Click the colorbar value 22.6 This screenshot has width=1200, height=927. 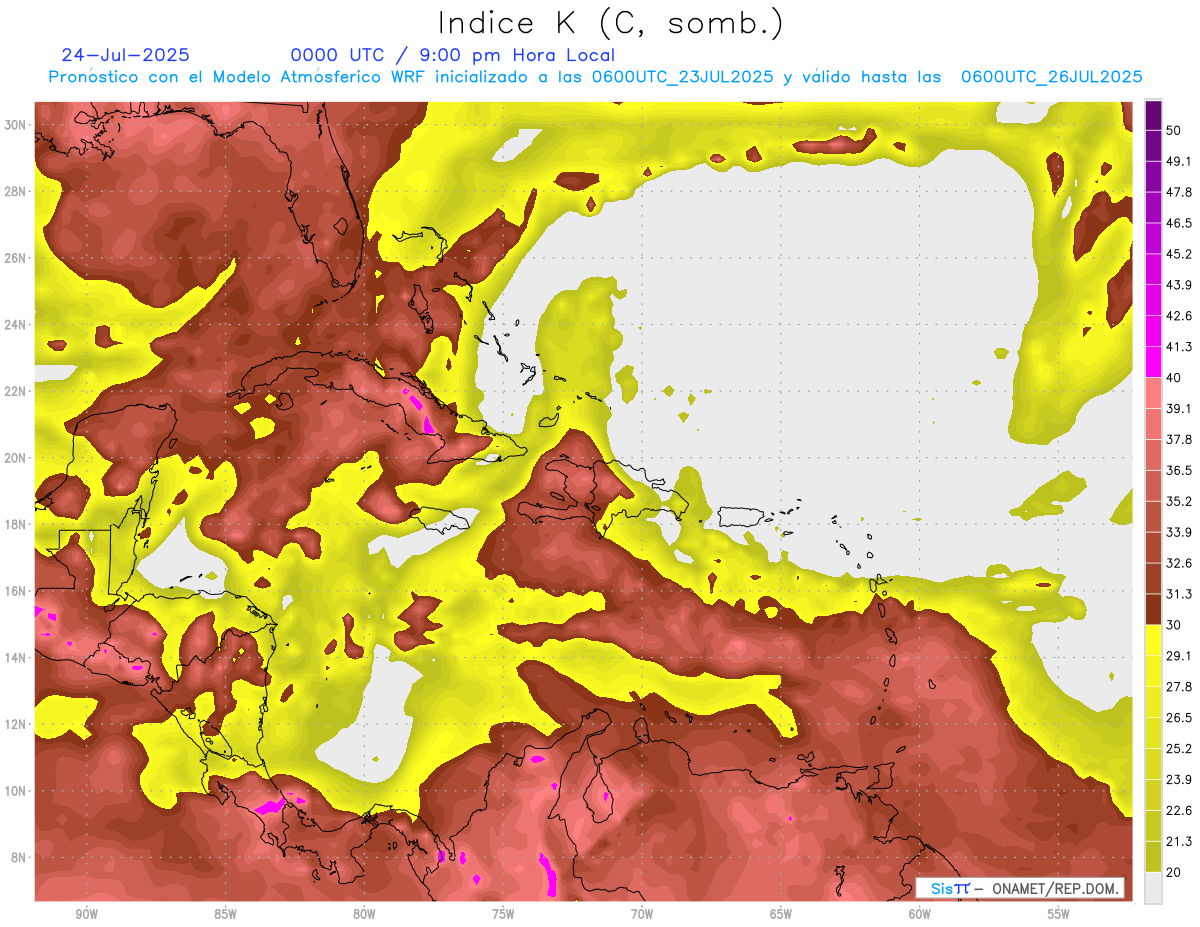pos(1178,811)
